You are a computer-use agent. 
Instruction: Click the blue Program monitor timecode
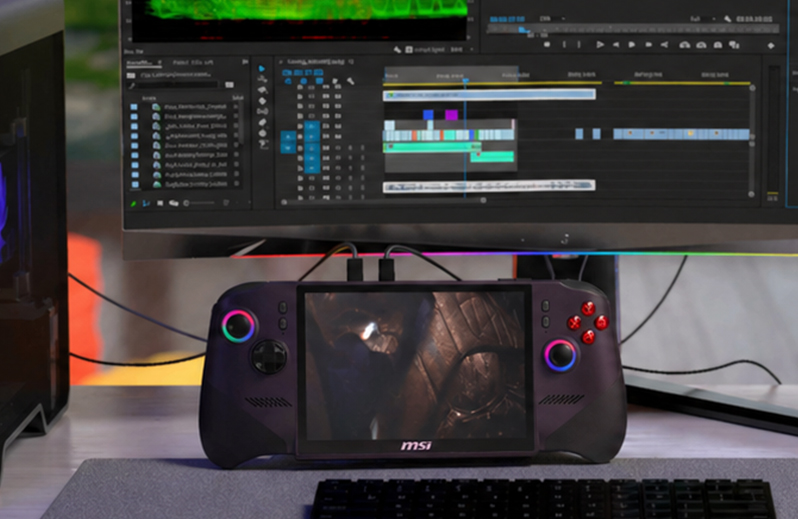(x=507, y=19)
